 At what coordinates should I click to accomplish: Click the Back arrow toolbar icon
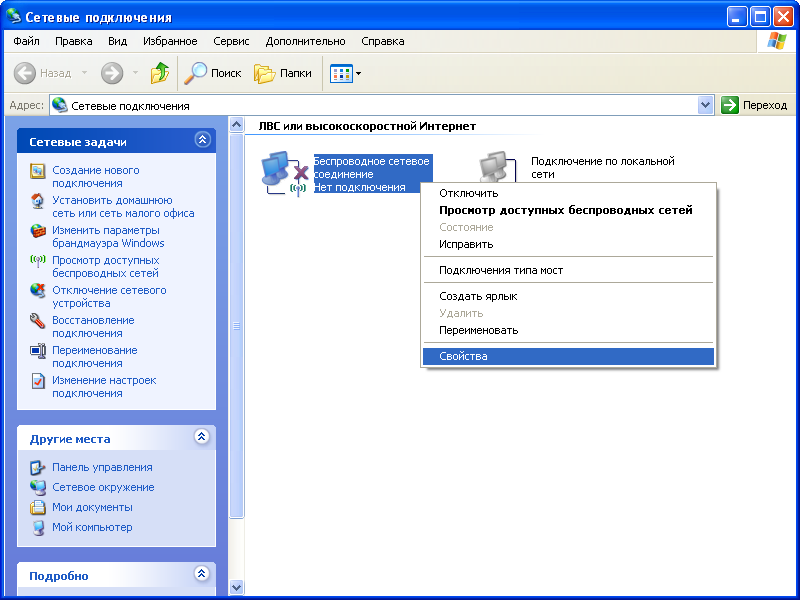click(24, 73)
